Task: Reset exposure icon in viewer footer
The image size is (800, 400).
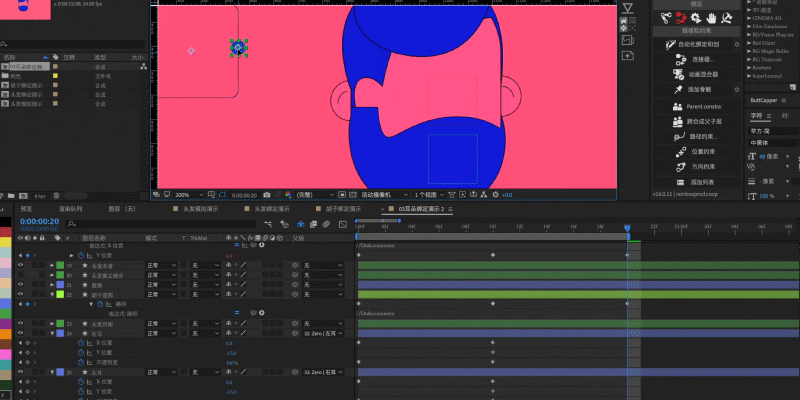Action: (495, 195)
